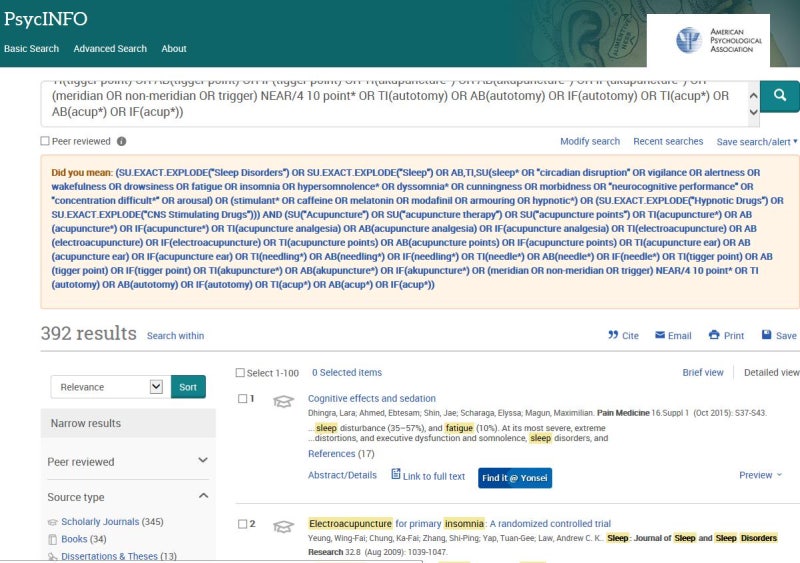Viewport: 800px width, 563px height.
Task: Switch to Detailed view
Action: click(x=771, y=373)
